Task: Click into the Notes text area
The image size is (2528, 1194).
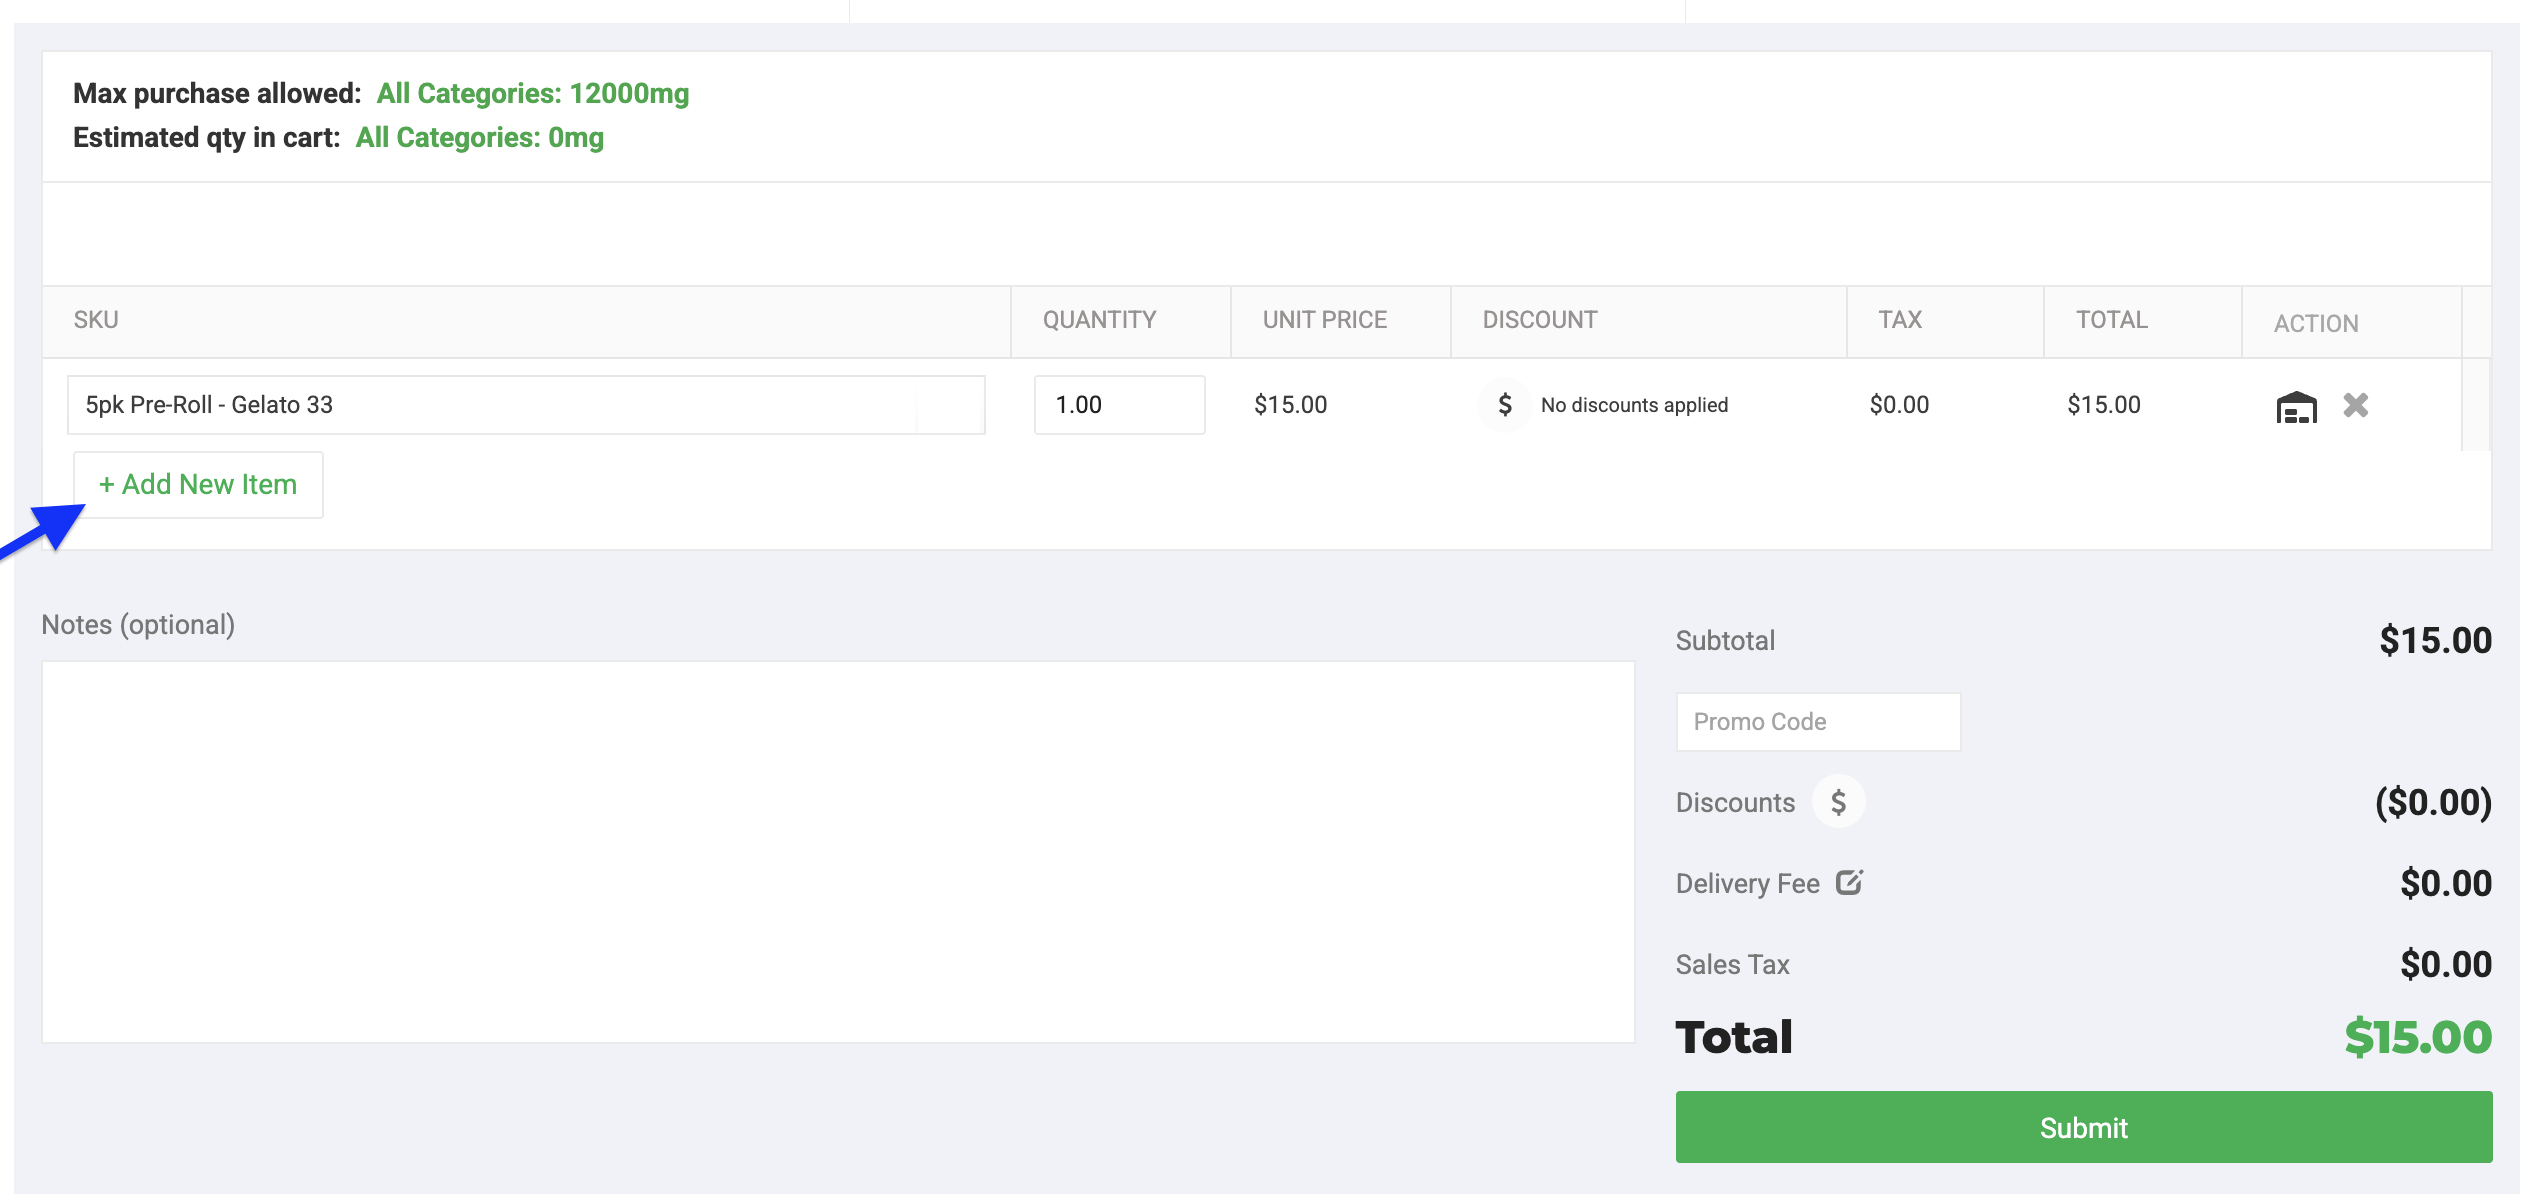Action: pos(838,852)
